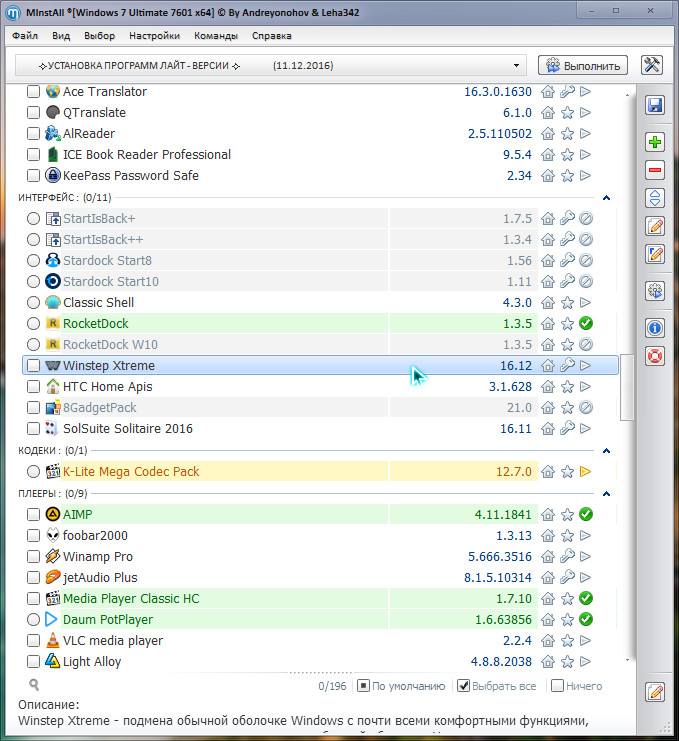Screen dimensions: 679x741
Task: Click the blue floppy disk save icon
Action: coord(655,105)
